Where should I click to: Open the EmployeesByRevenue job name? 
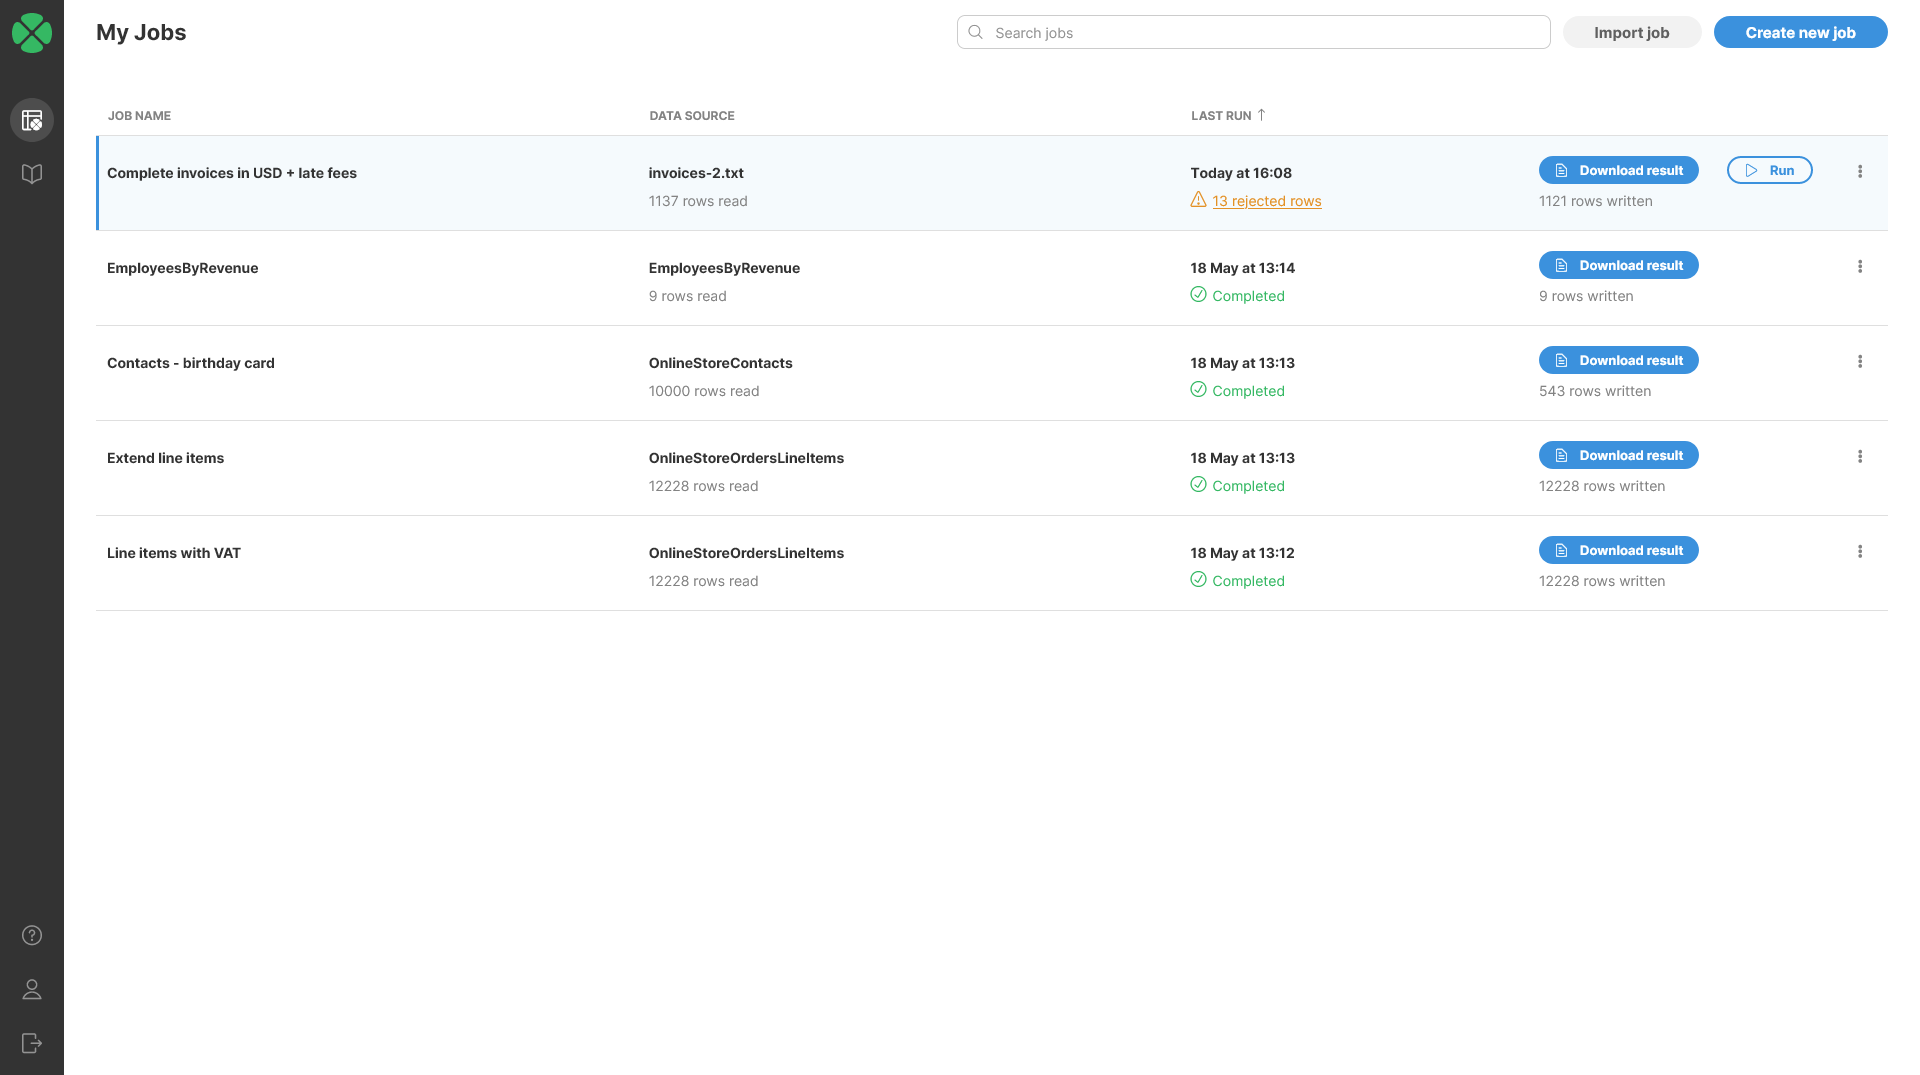click(x=182, y=268)
